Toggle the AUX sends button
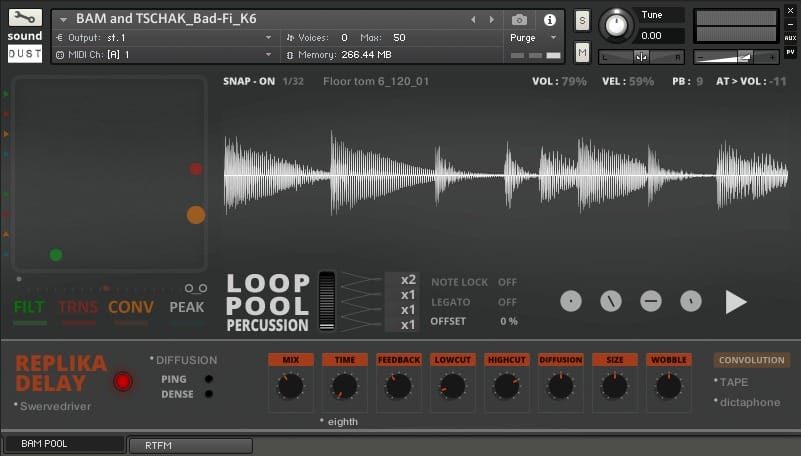The image size is (801, 456). (790, 38)
